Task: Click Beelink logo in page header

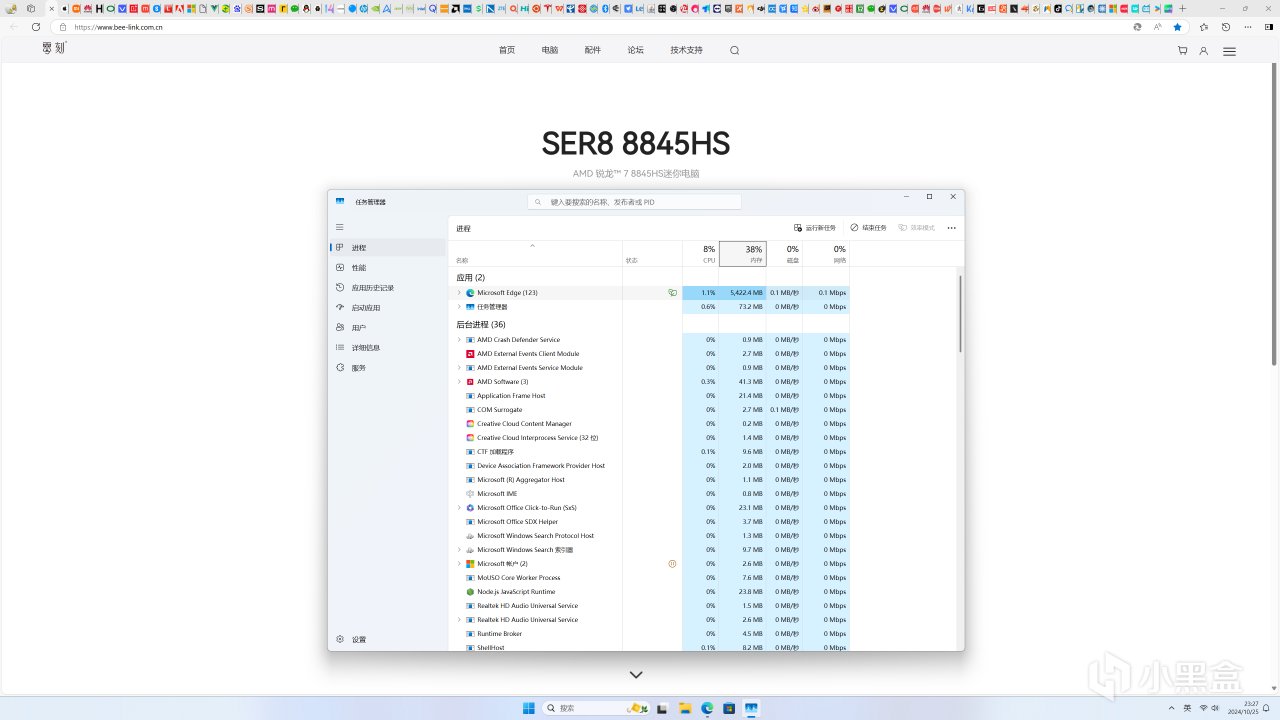Action: click(x=54, y=48)
